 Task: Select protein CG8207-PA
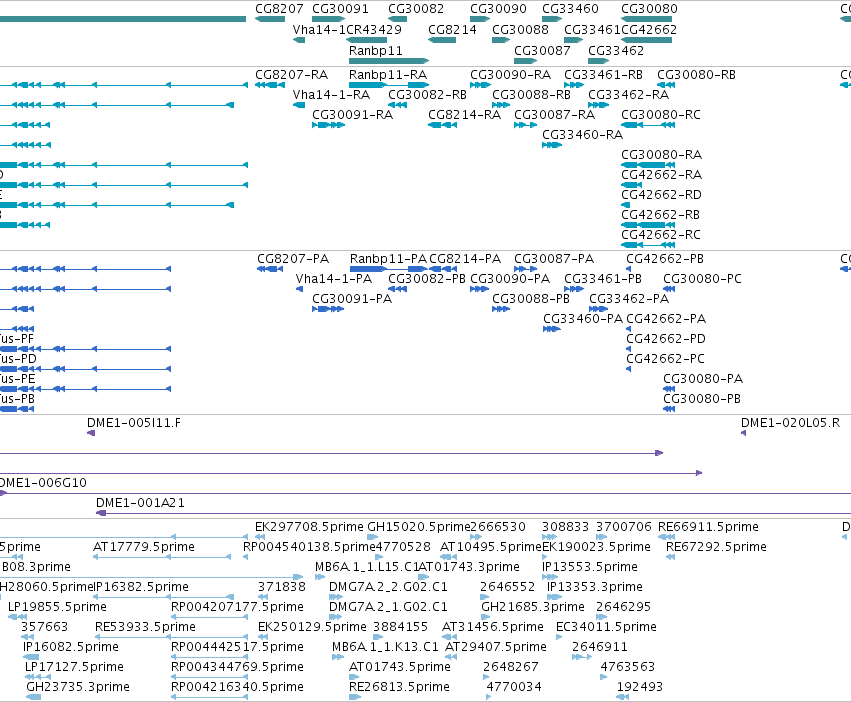270,269
